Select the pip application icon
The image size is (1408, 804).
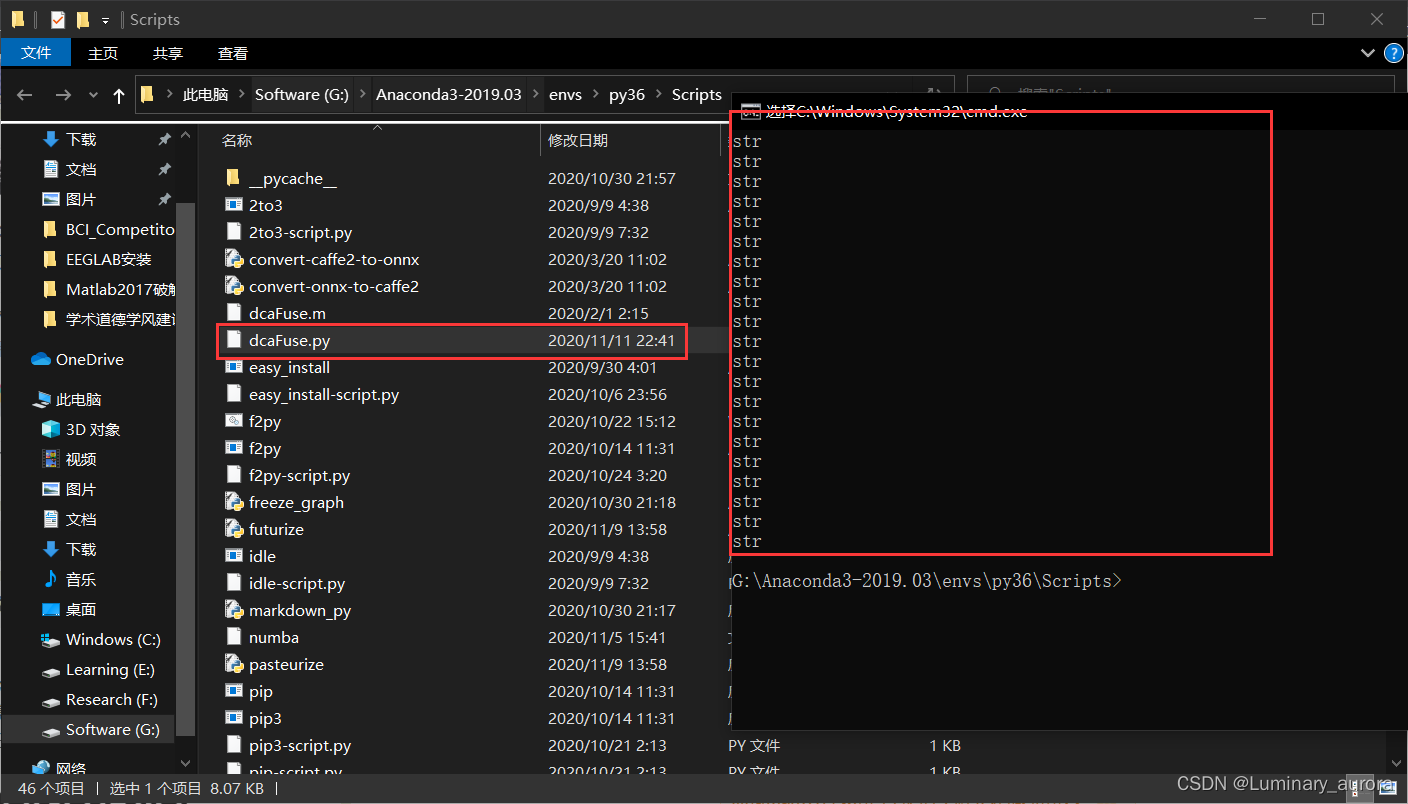point(233,692)
